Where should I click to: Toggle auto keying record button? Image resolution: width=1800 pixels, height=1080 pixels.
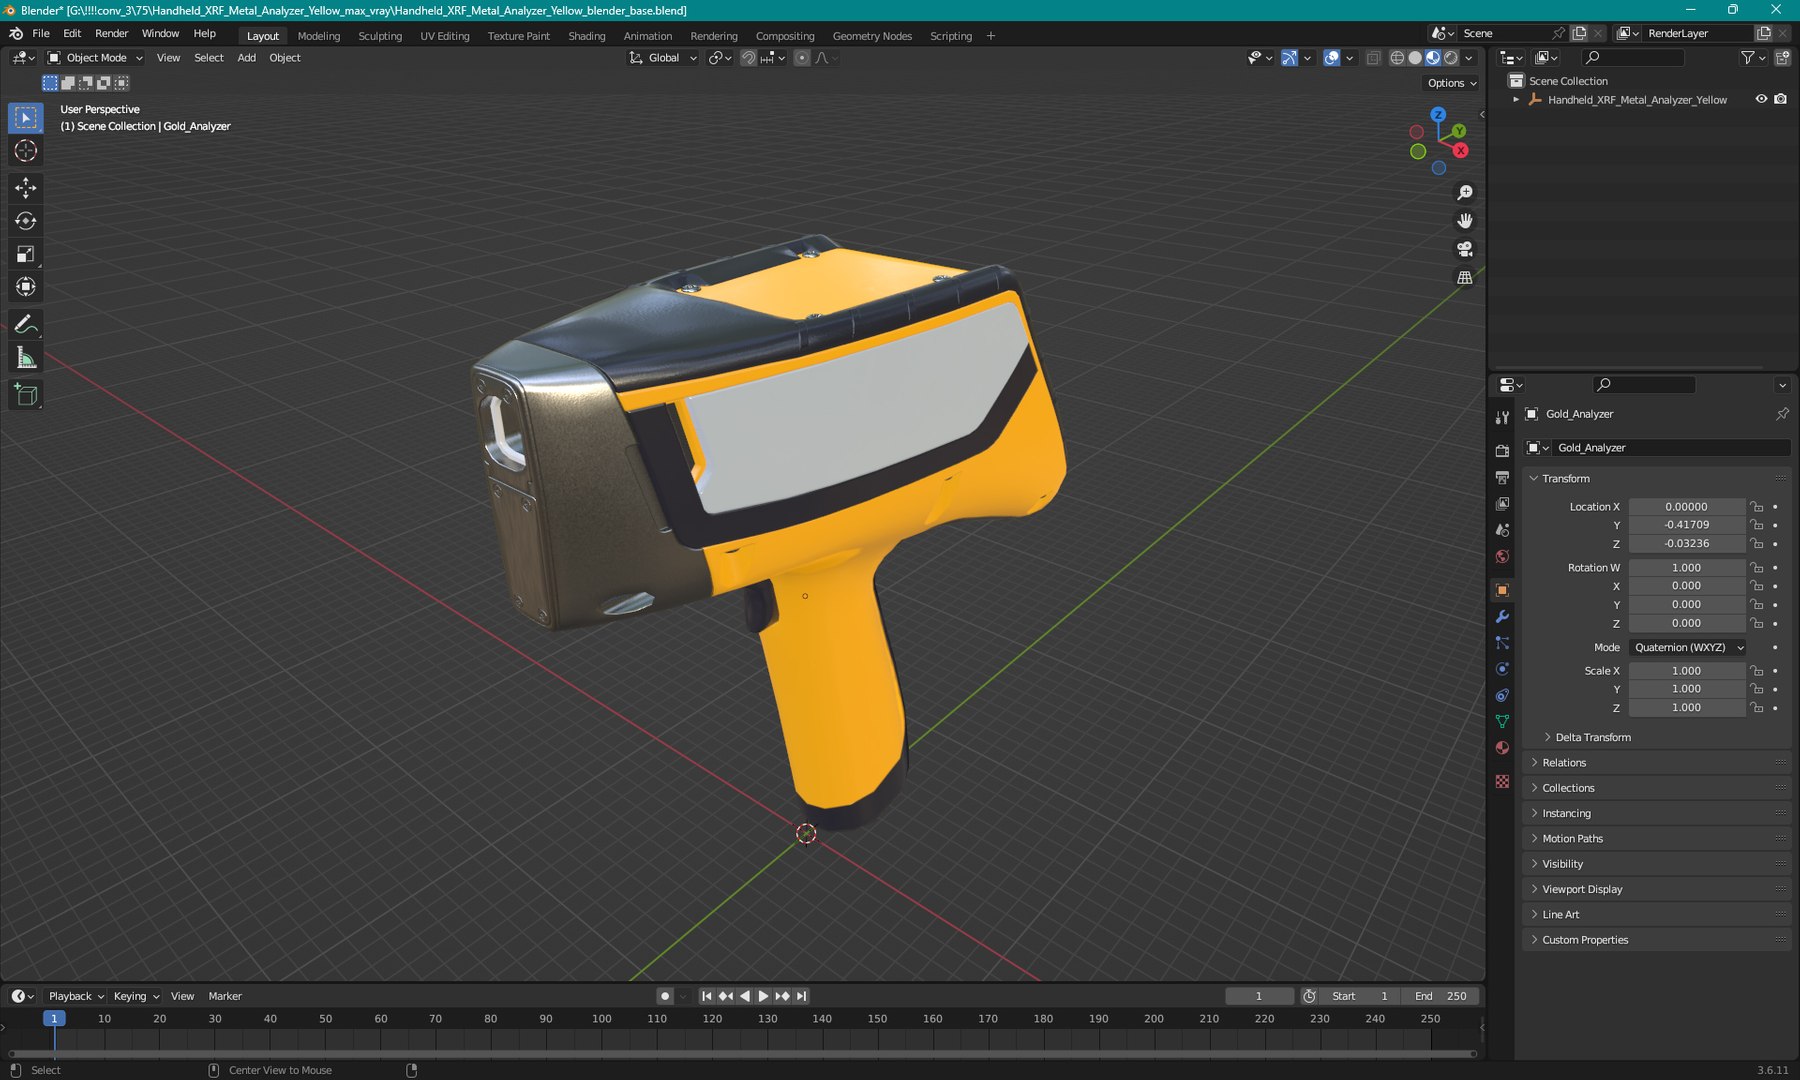[x=665, y=996]
